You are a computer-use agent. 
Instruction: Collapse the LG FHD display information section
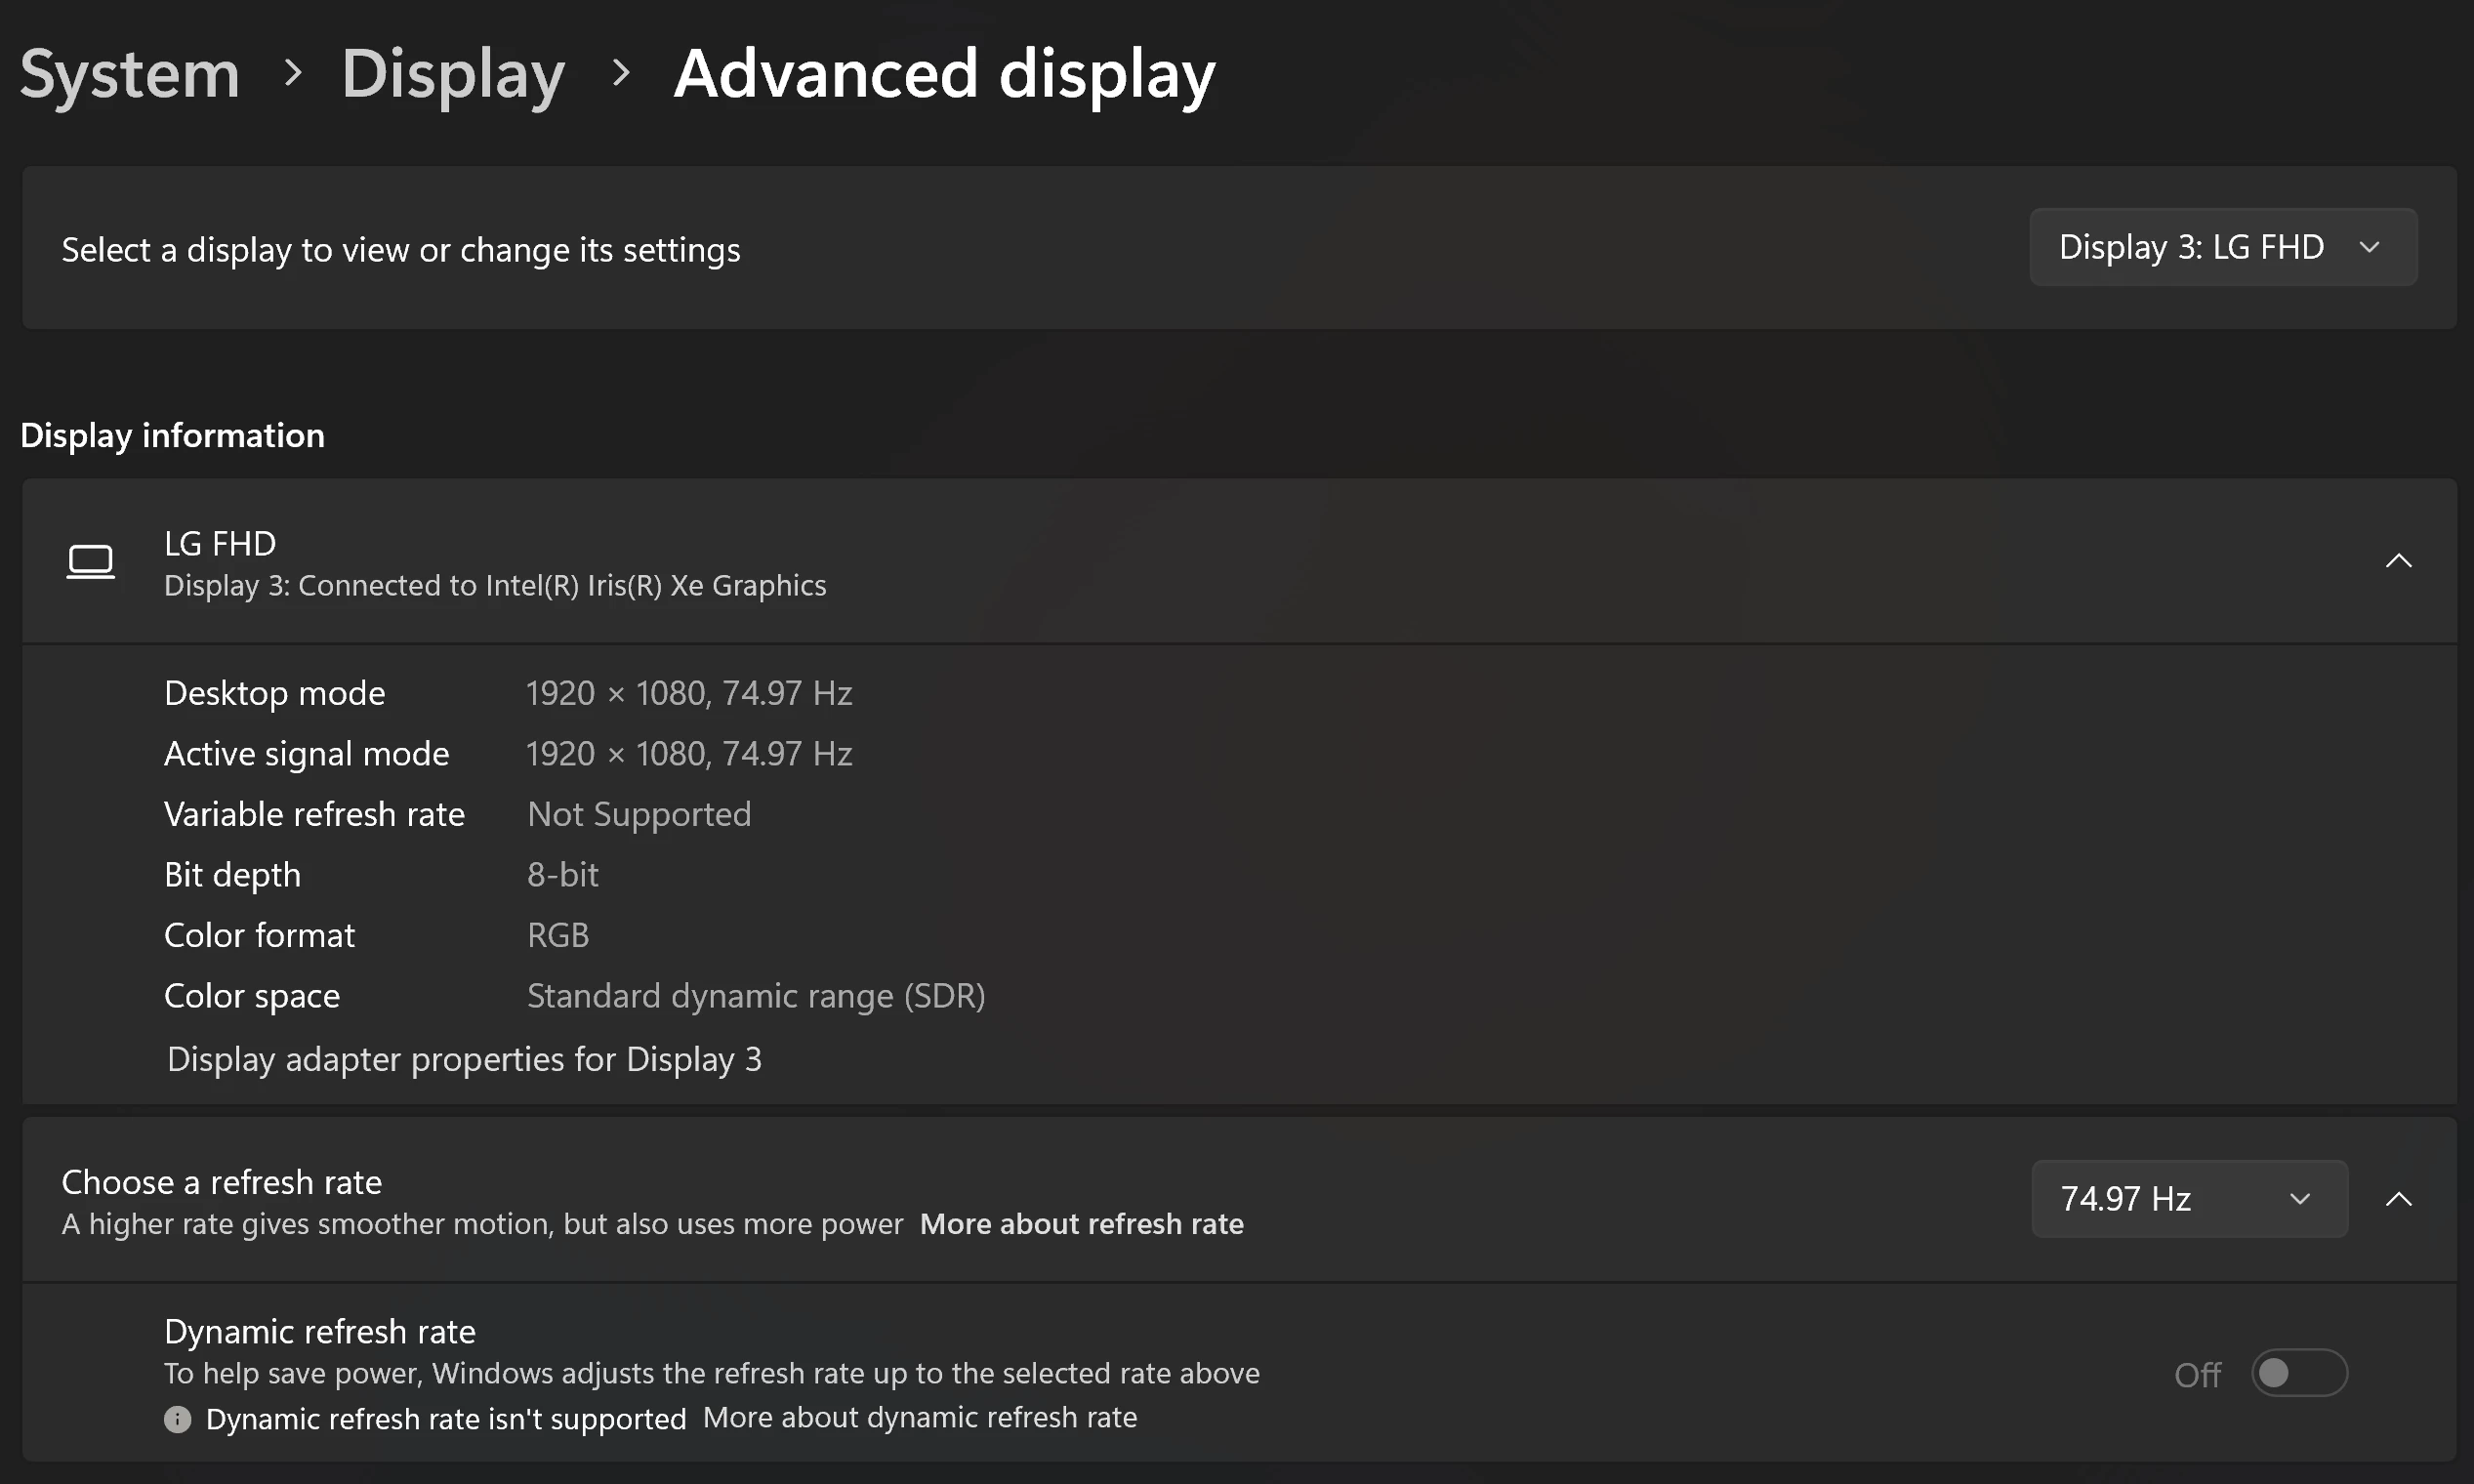(2398, 561)
